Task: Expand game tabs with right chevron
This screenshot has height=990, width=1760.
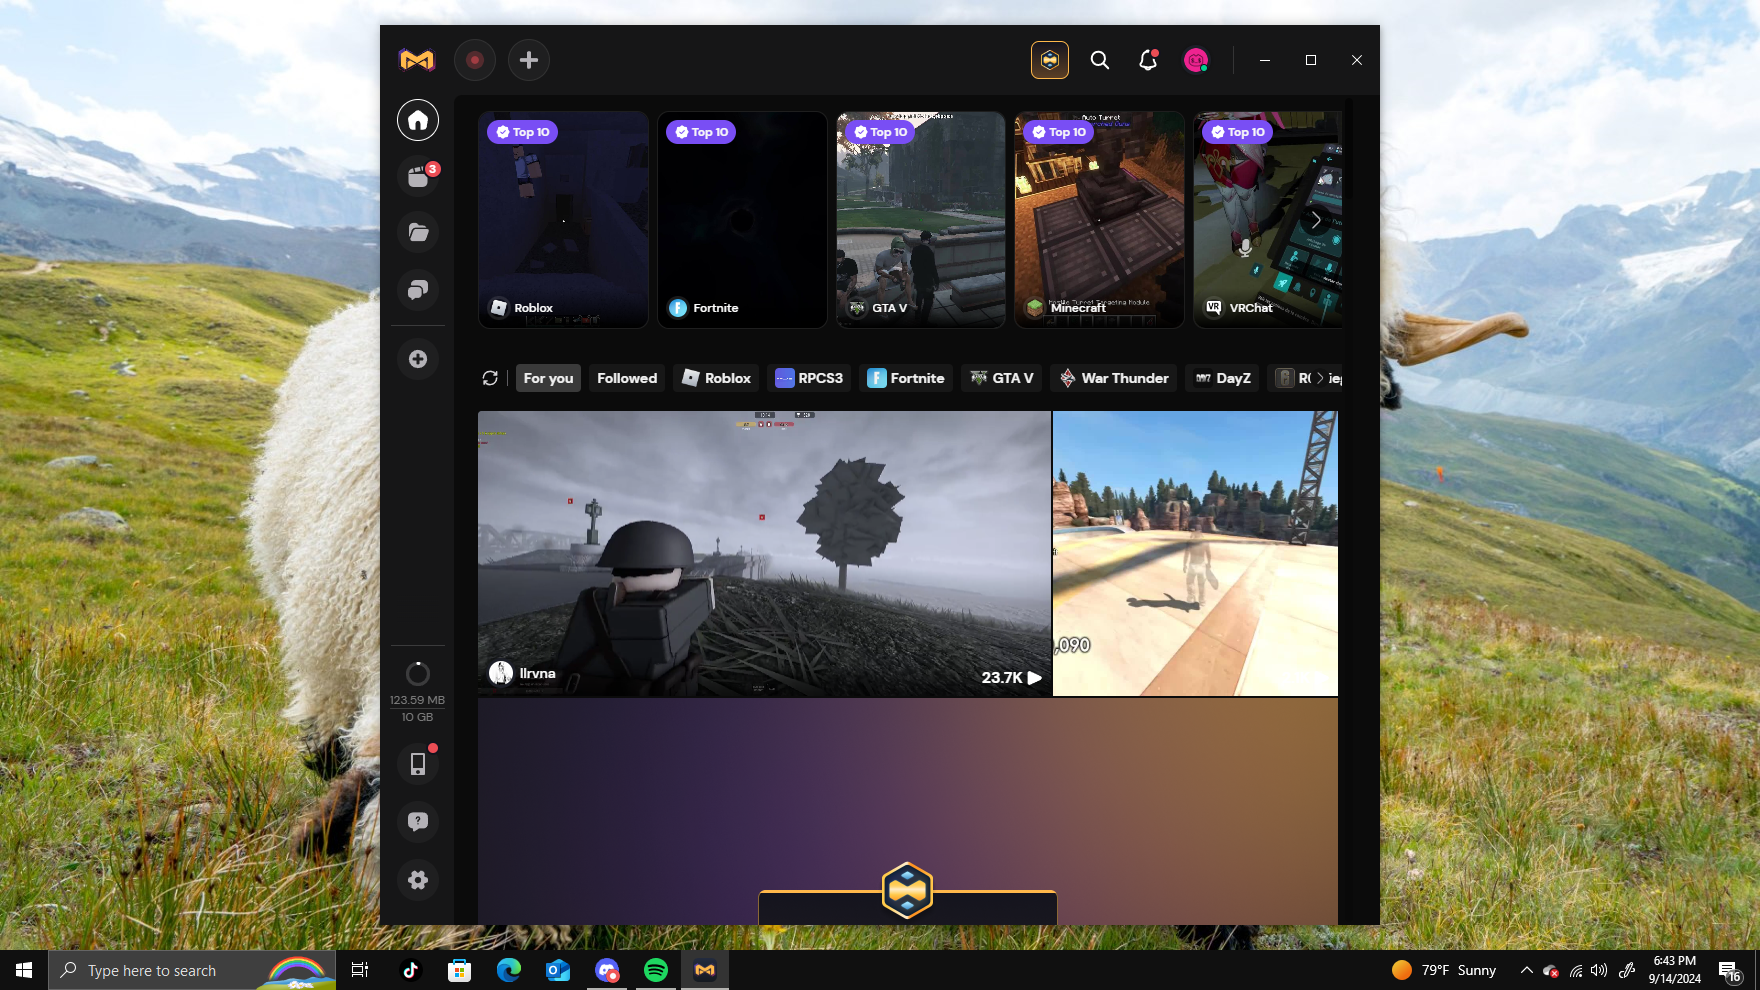Action: [1320, 378]
